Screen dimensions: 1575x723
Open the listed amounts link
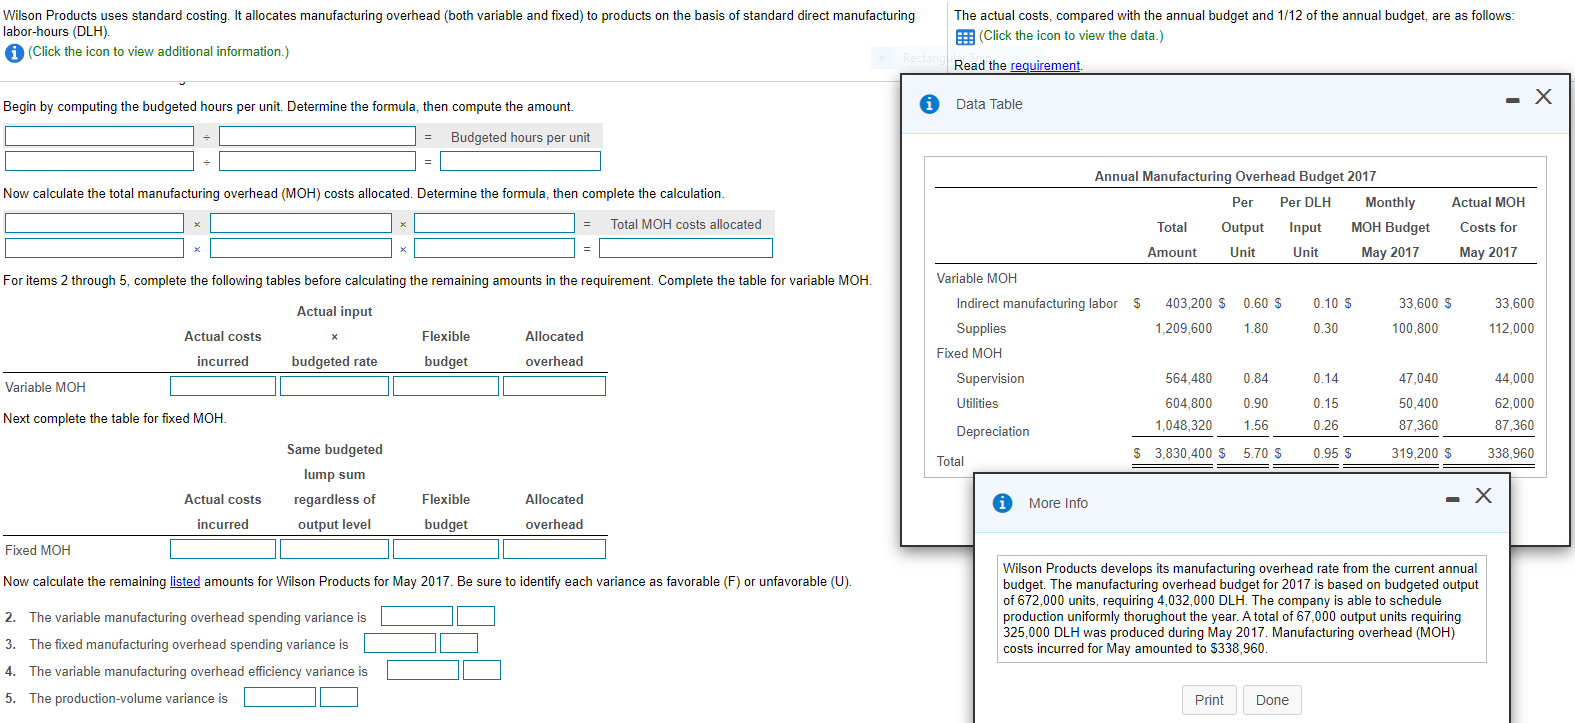tap(185, 581)
